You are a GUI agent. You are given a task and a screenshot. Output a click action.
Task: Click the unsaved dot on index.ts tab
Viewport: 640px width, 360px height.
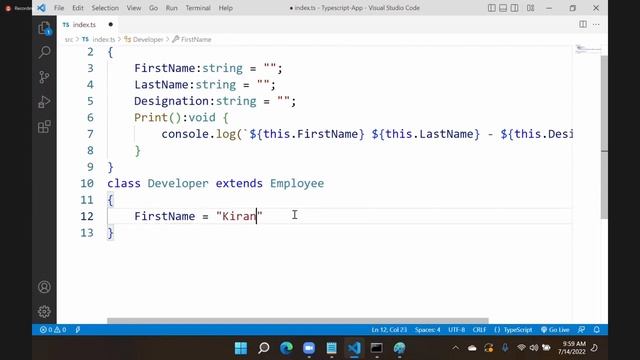pyautogui.click(x=111, y=24)
